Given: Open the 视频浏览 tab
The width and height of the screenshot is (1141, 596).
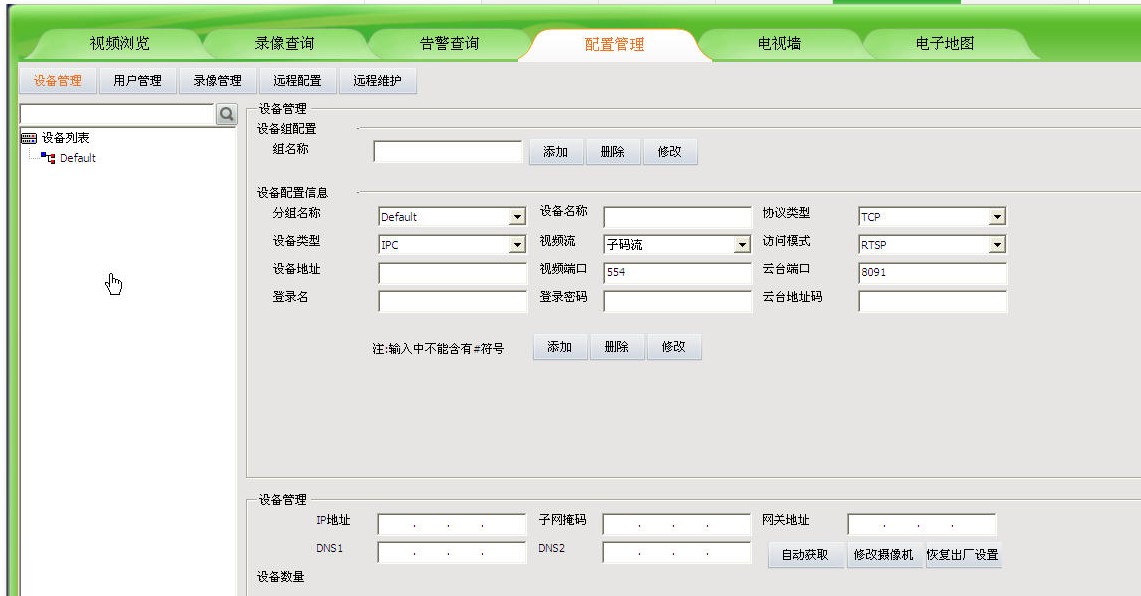Looking at the screenshot, I should click(x=119, y=44).
